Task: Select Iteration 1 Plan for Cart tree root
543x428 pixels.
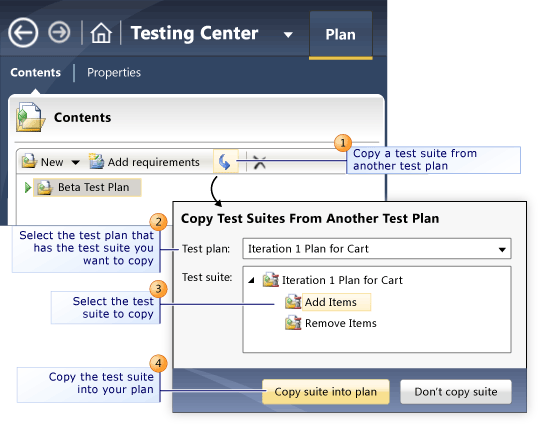Action: click(342, 280)
